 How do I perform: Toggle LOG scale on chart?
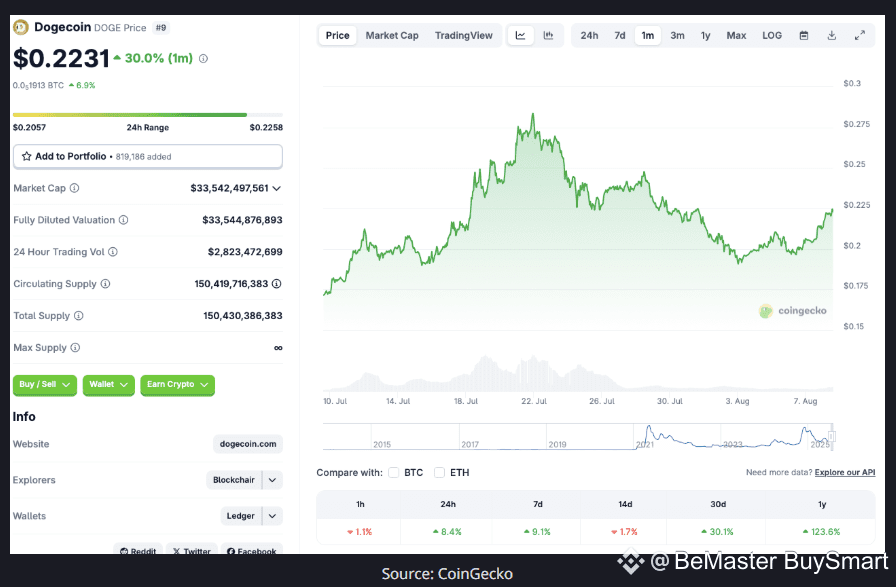772,35
